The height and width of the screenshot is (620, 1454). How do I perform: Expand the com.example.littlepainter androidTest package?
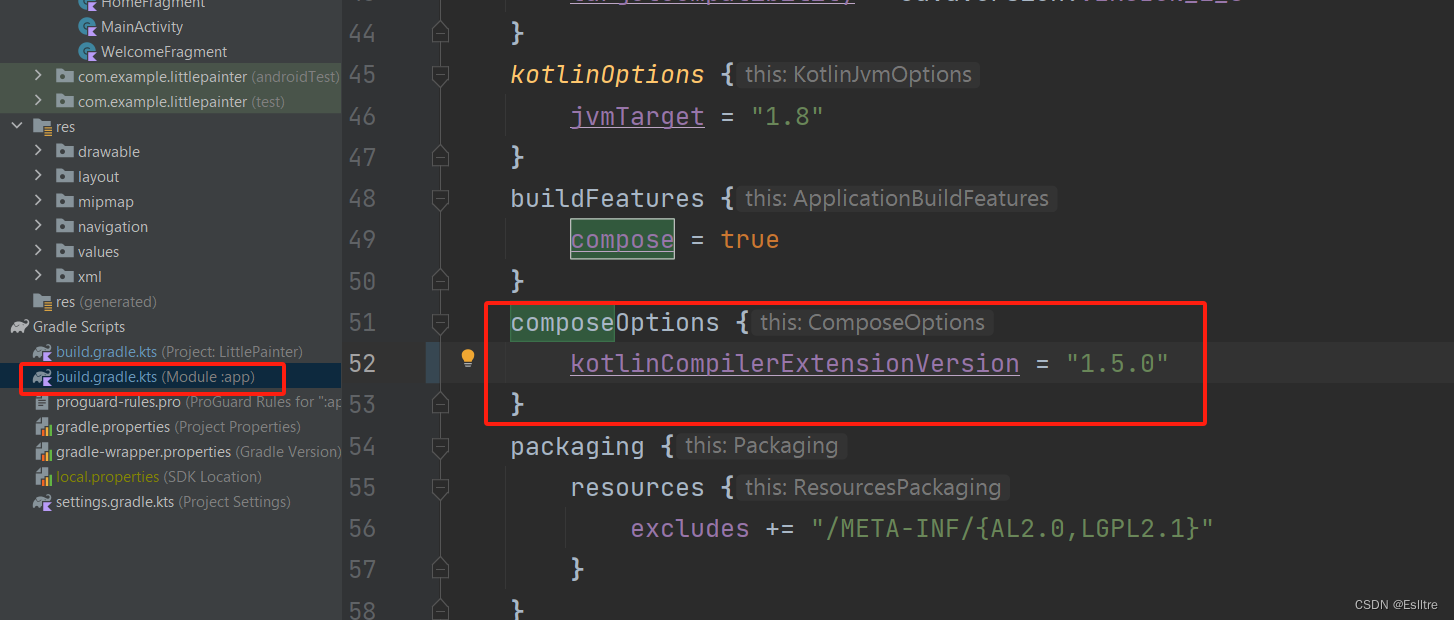point(38,75)
